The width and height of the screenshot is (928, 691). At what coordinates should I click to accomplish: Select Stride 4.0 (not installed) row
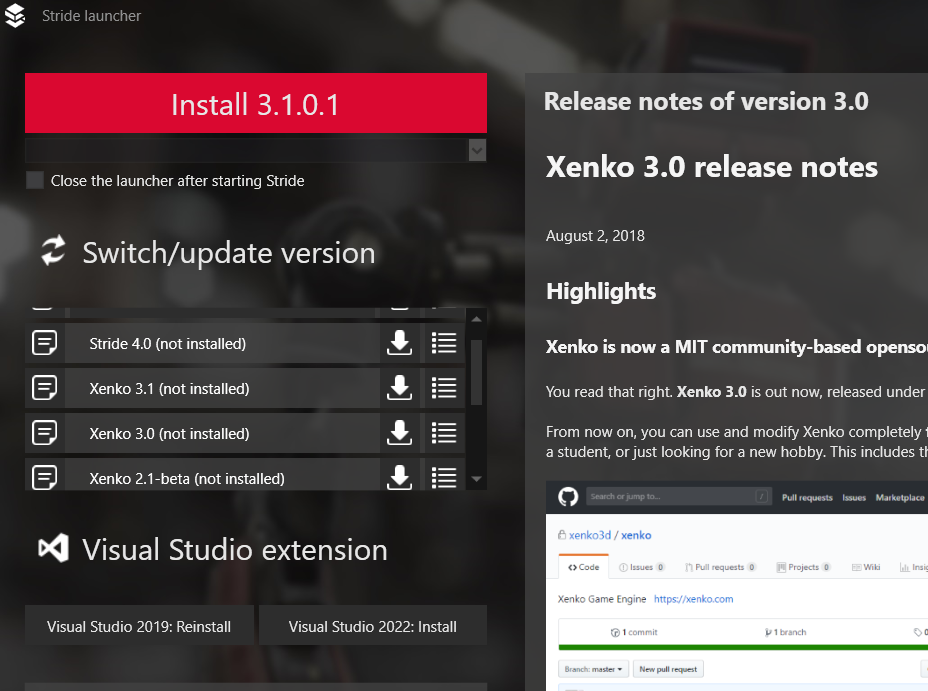coord(223,343)
